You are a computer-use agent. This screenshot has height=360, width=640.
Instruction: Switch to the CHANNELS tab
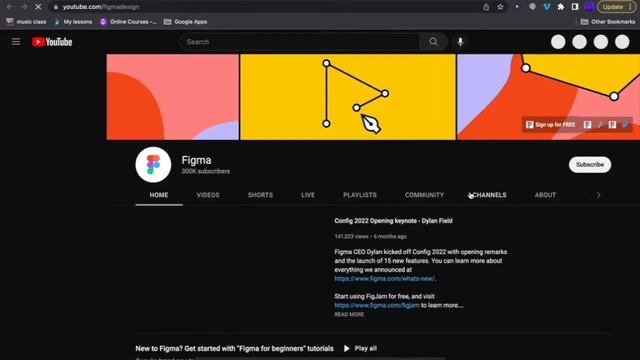488,195
